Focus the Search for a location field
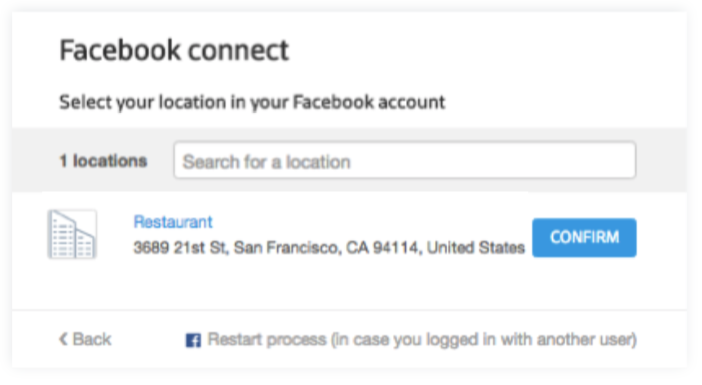The image size is (702, 385). [405, 160]
